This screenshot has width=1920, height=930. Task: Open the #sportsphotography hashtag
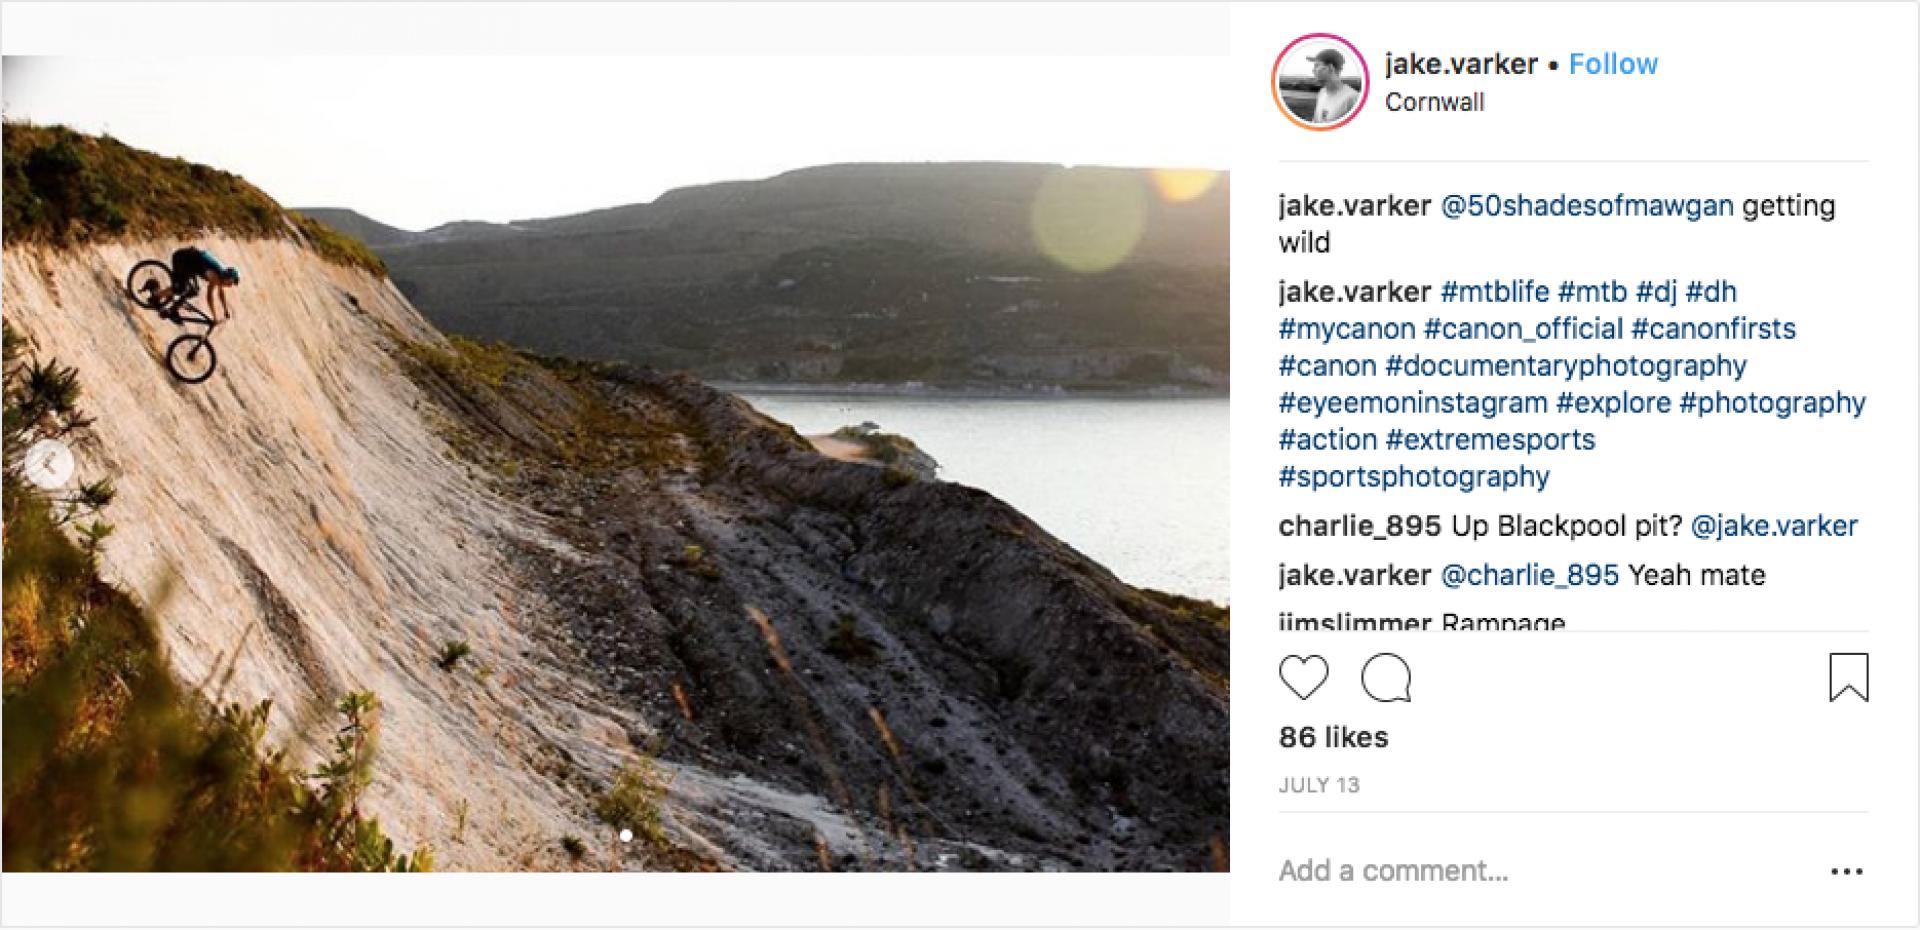coord(1414,477)
